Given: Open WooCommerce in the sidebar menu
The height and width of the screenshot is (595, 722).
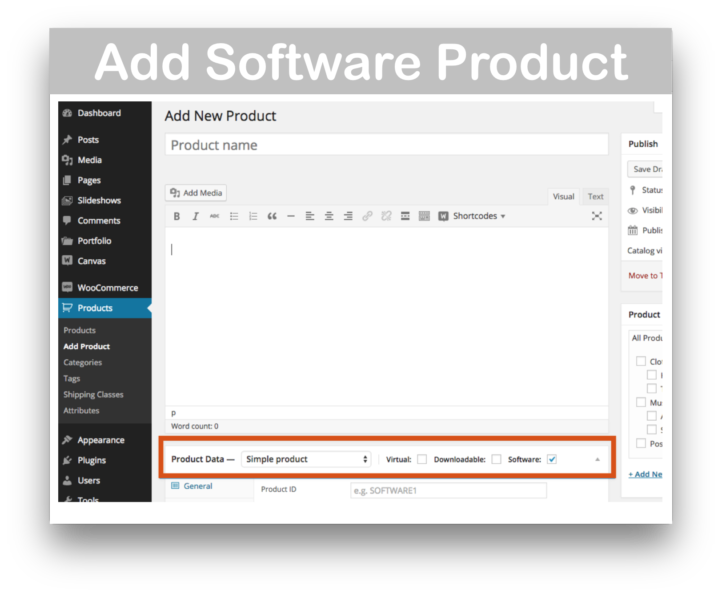Looking at the screenshot, I should point(107,287).
